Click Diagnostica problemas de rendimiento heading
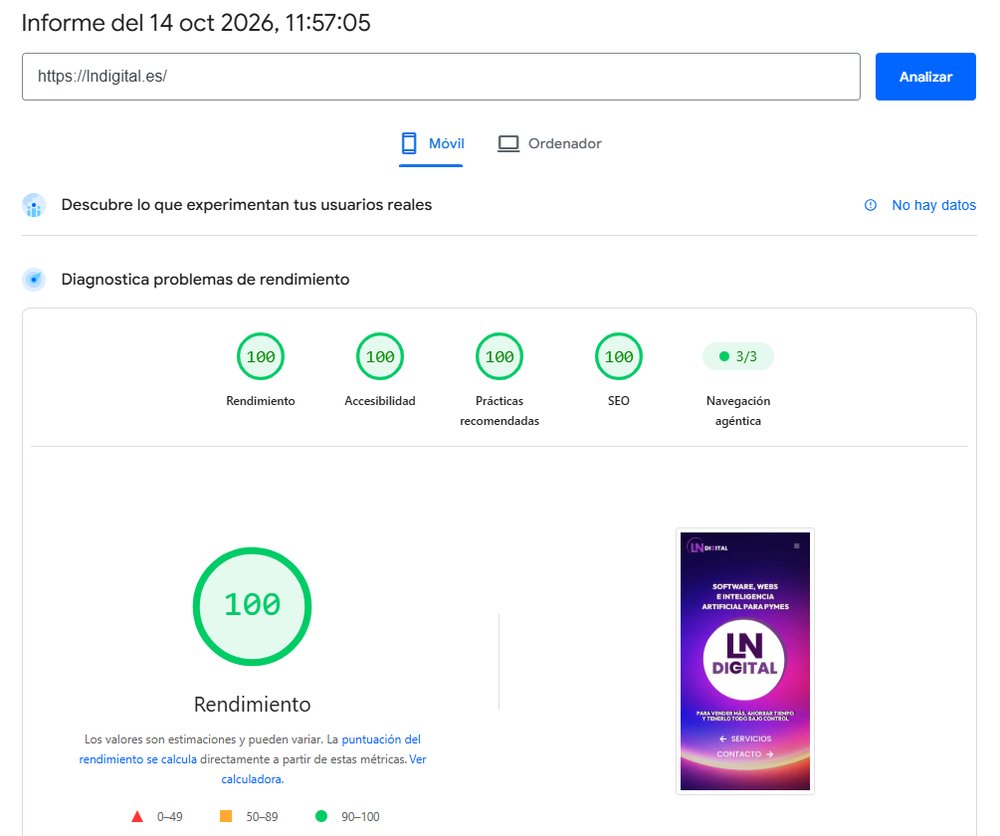Screen dimensions: 1000x836 click(205, 279)
